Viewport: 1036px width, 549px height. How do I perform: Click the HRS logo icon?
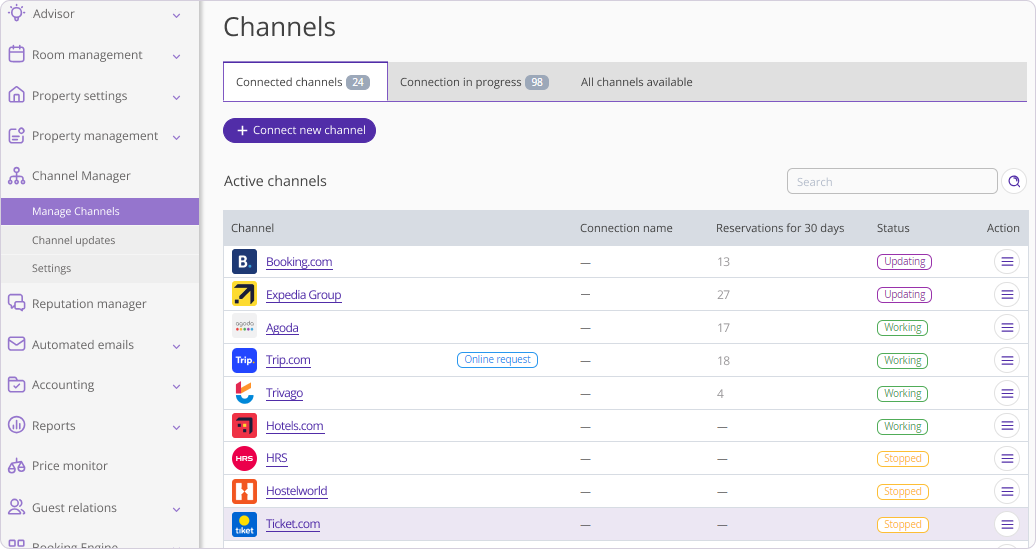(244, 458)
